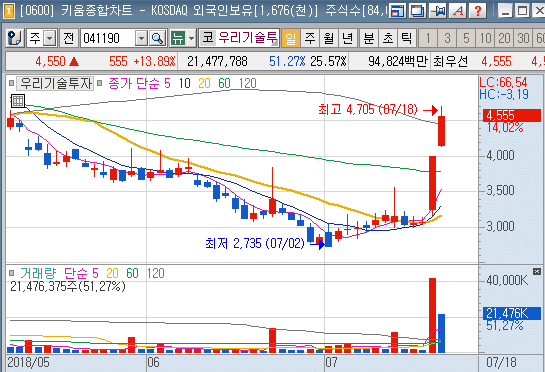This screenshot has width=545, height=372.
Task: Click the 2018/05 date label on axis
Action: click(x=28, y=363)
